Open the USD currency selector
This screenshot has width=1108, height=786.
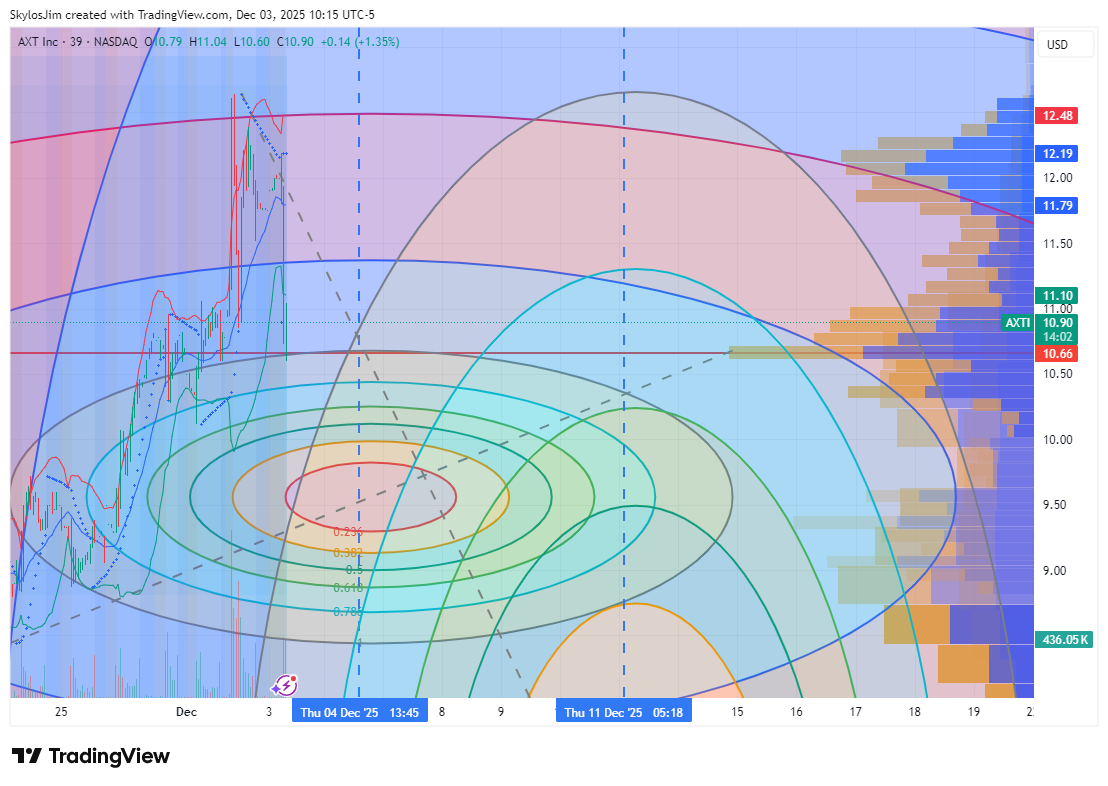click(1057, 45)
